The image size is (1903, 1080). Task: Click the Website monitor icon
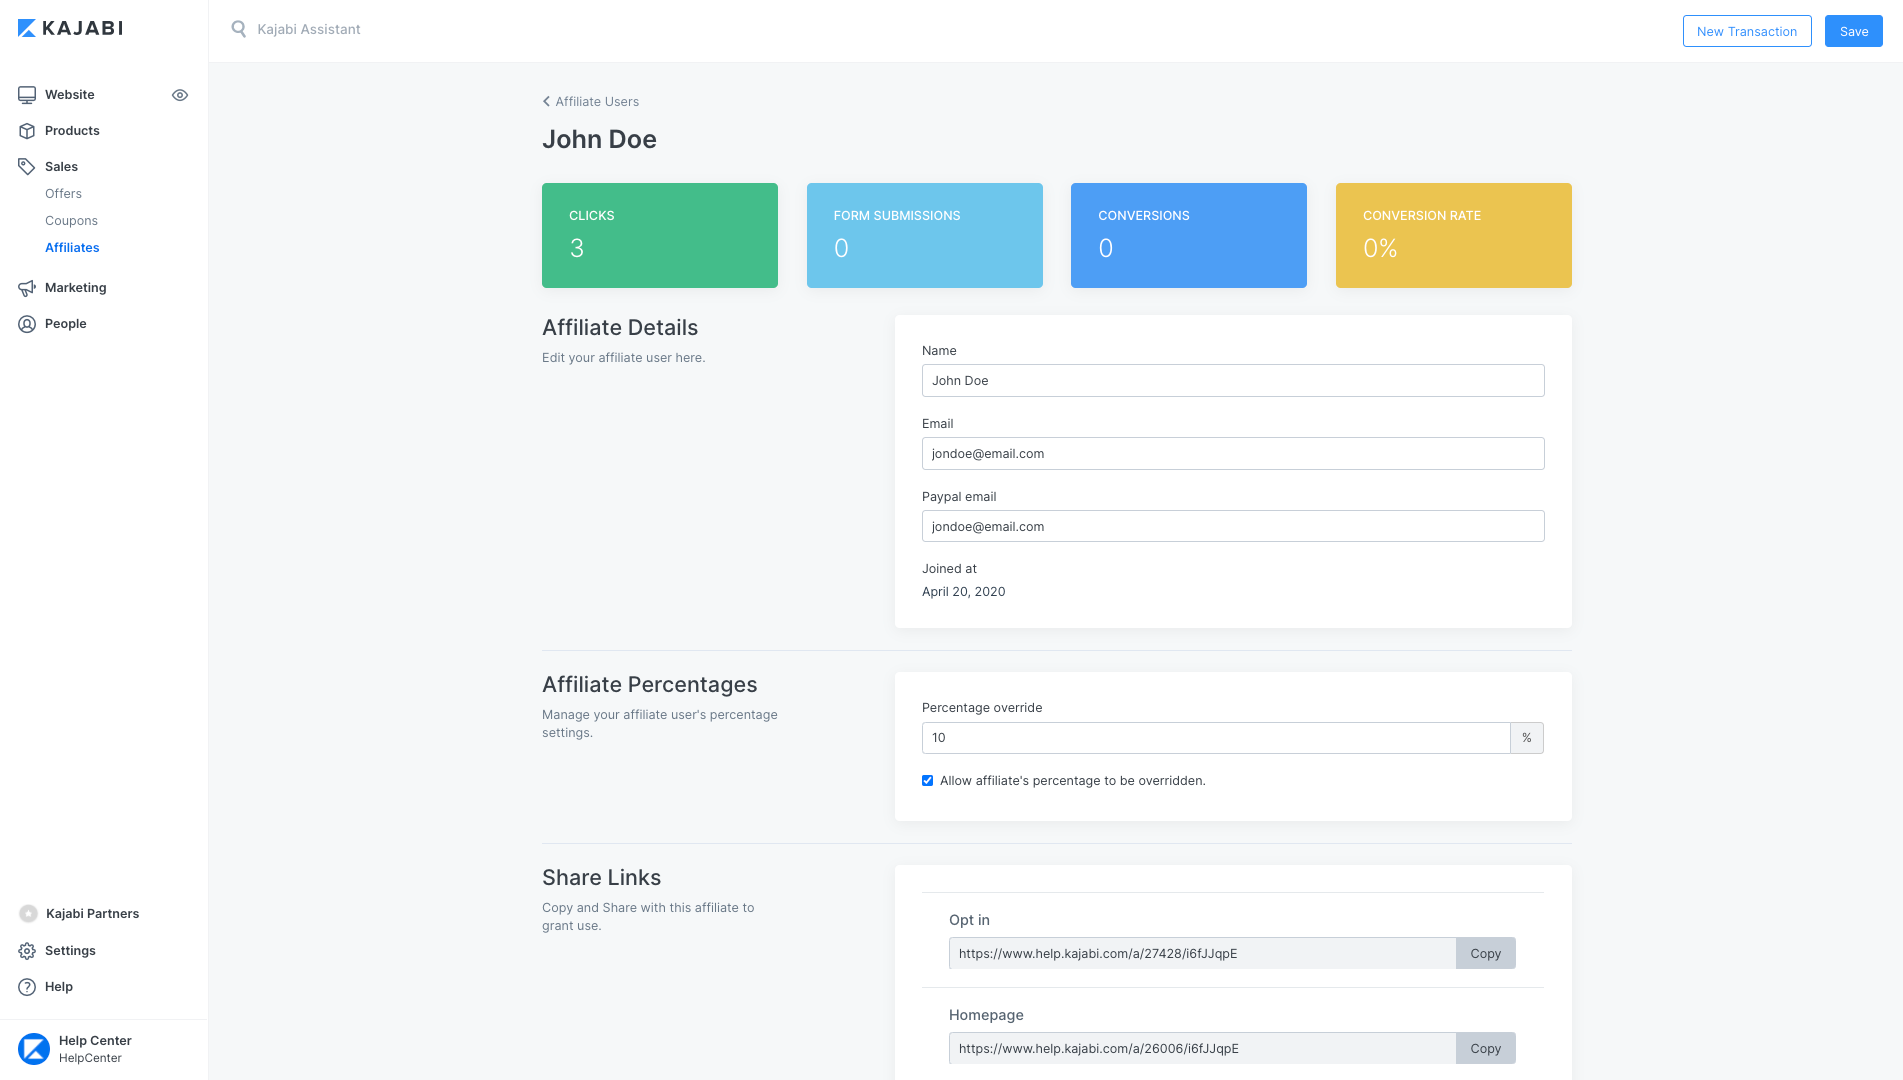(27, 95)
